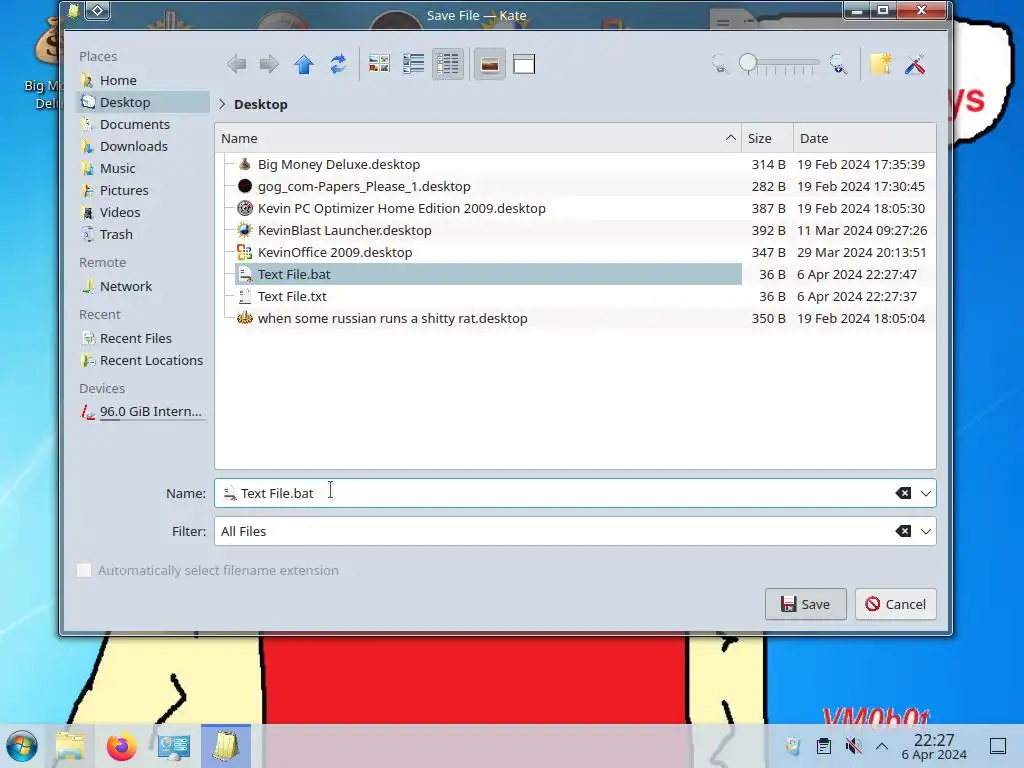Click the muted volume tray icon
The height and width of the screenshot is (768, 1024).
click(x=853, y=746)
